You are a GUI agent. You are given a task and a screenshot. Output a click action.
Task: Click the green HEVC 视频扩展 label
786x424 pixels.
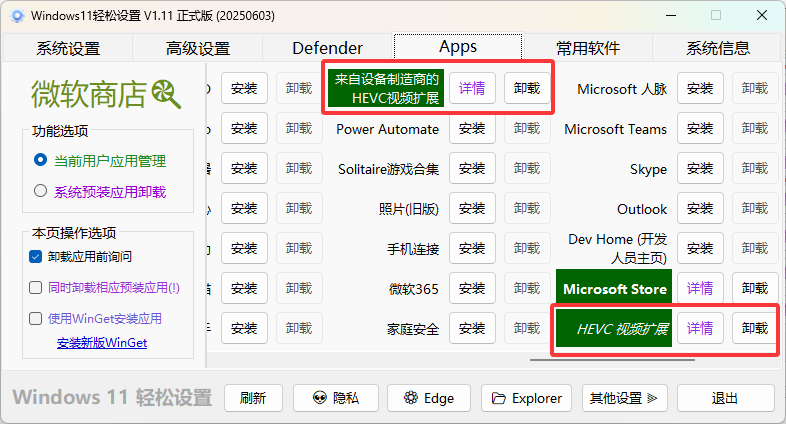[x=614, y=328]
